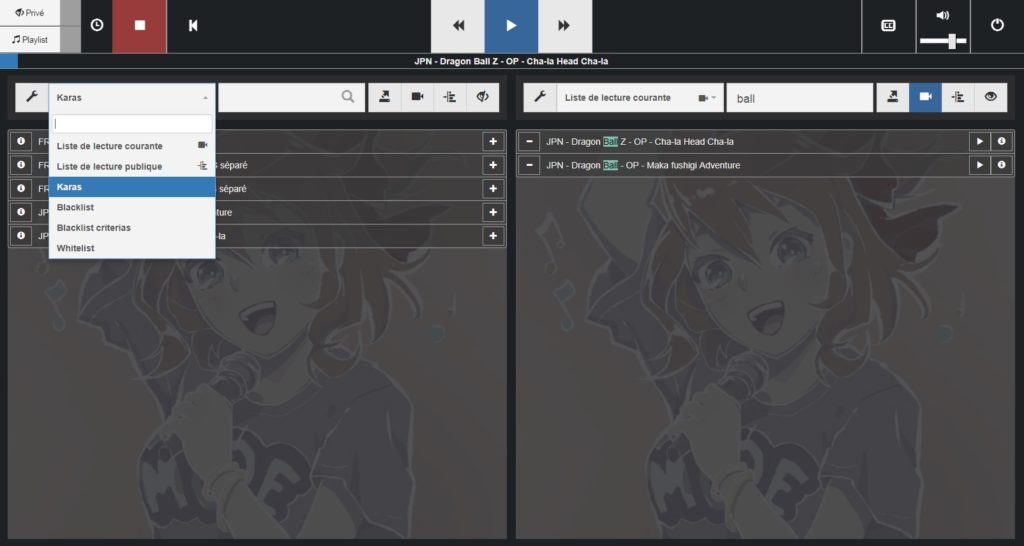Screen dimensions: 1024x546
Task: Click the public-list icon in right panel toolbar
Action: click(x=958, y=97)
